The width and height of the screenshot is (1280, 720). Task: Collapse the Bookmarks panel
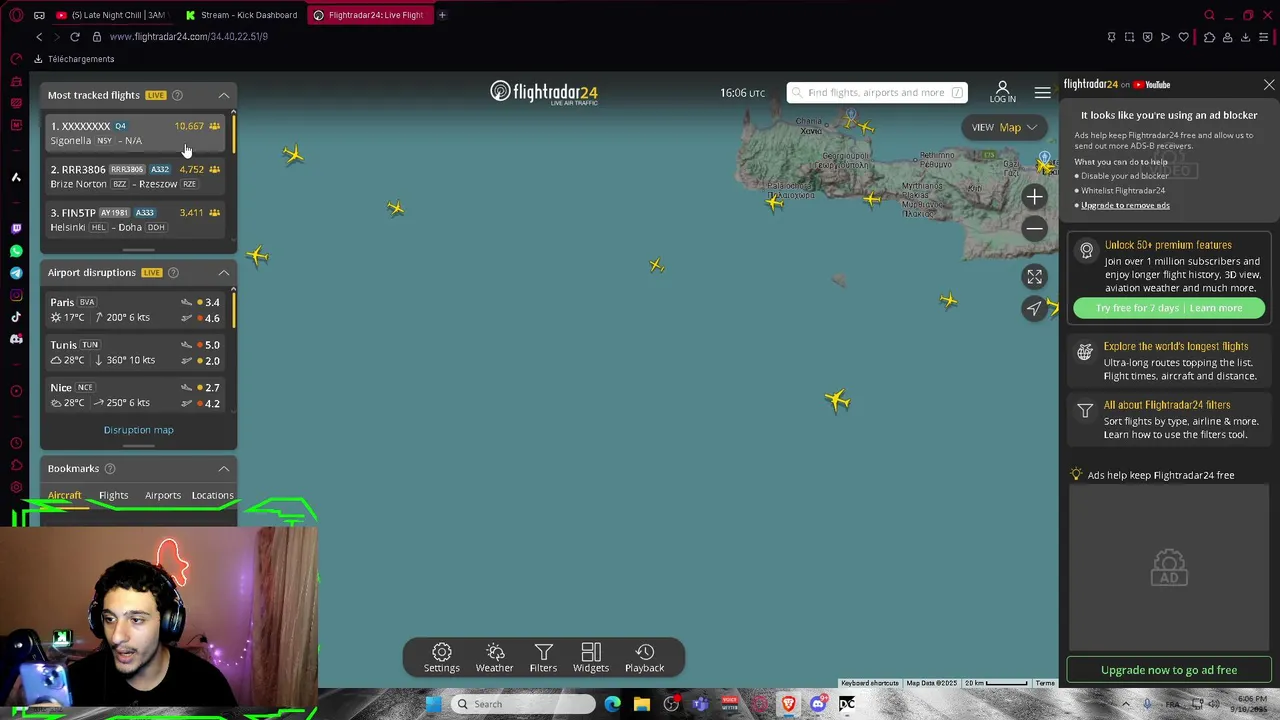click(224, 468)
